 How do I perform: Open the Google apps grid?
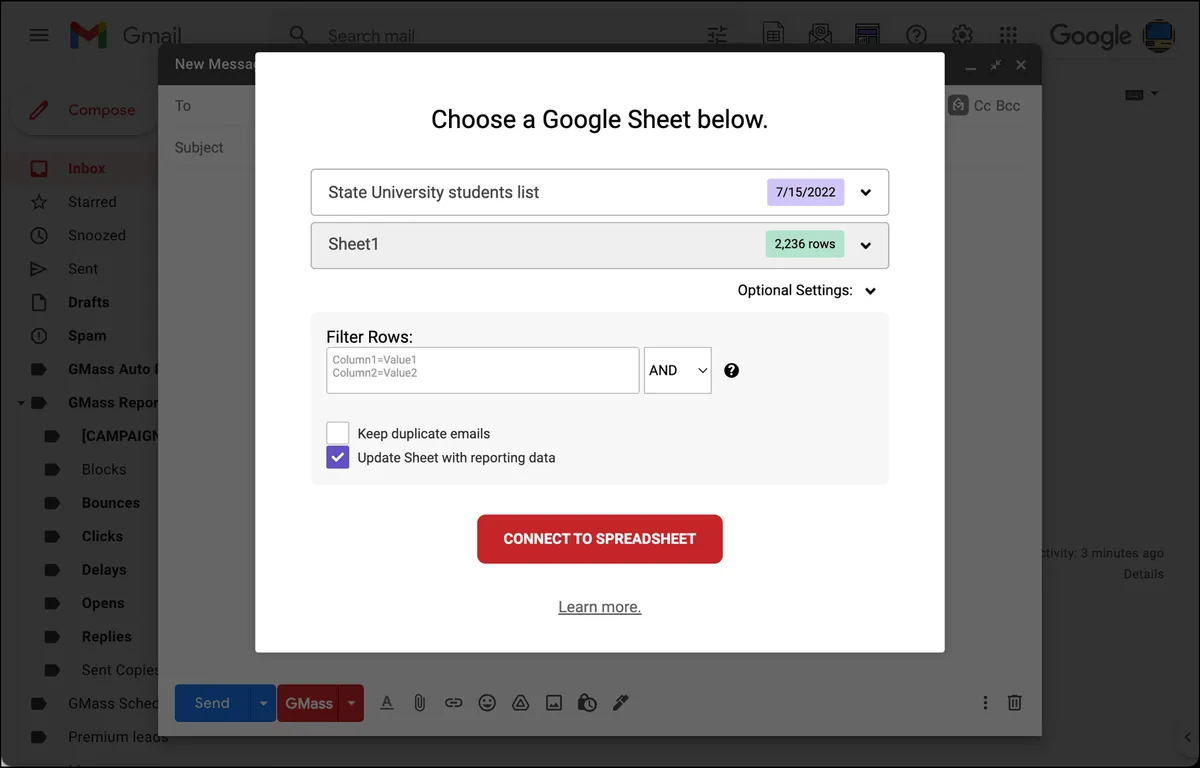(x=1008, y=35)
